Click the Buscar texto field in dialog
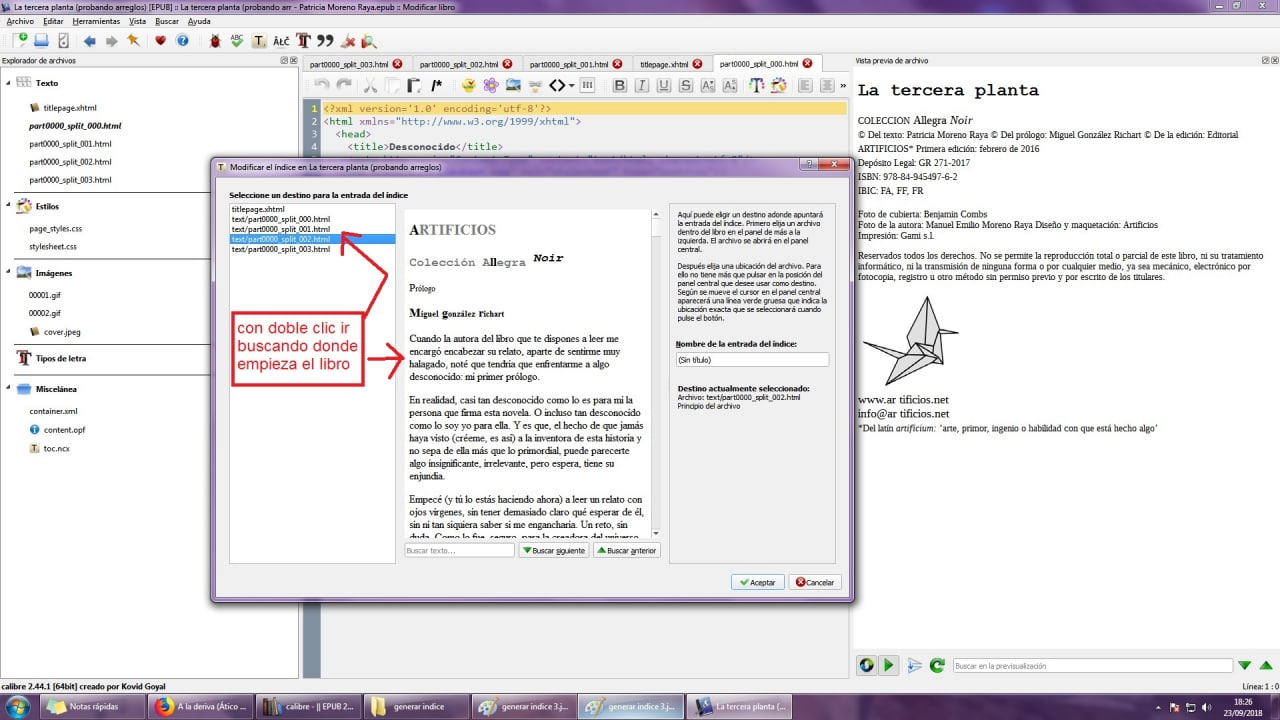This screenshot has width=1280, height=720. click(x=460, y=550)
